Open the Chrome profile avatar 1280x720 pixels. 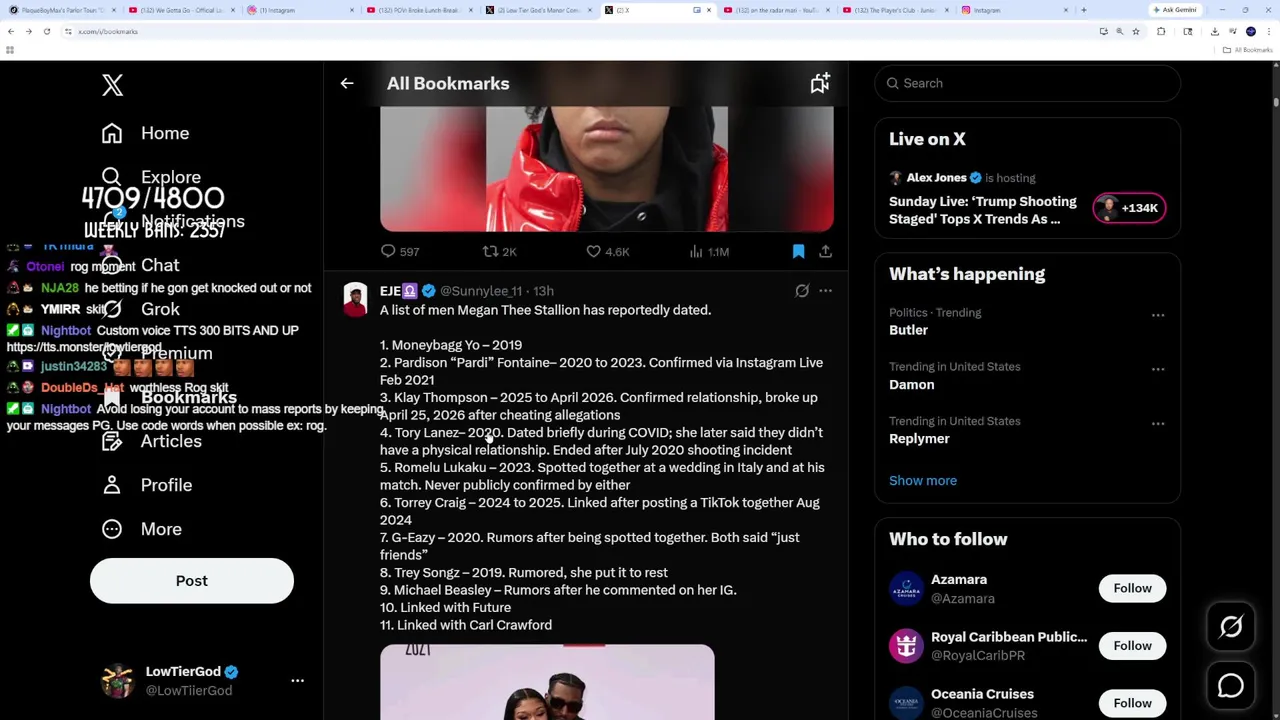(1251, 31)
